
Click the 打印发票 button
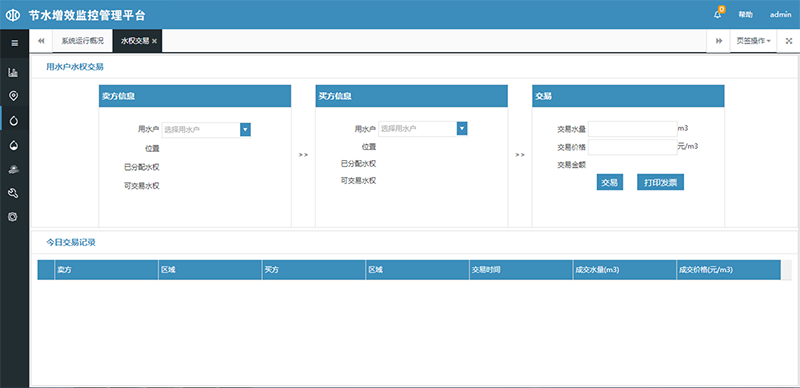[660, 182]
